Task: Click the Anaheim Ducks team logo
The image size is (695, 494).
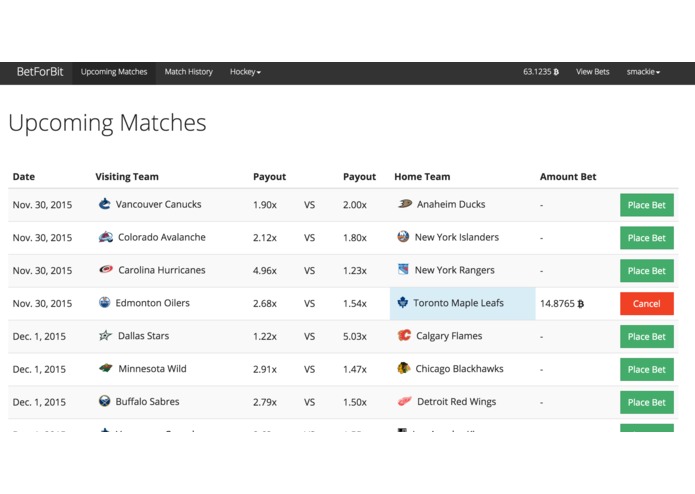Action: (405, 204)
